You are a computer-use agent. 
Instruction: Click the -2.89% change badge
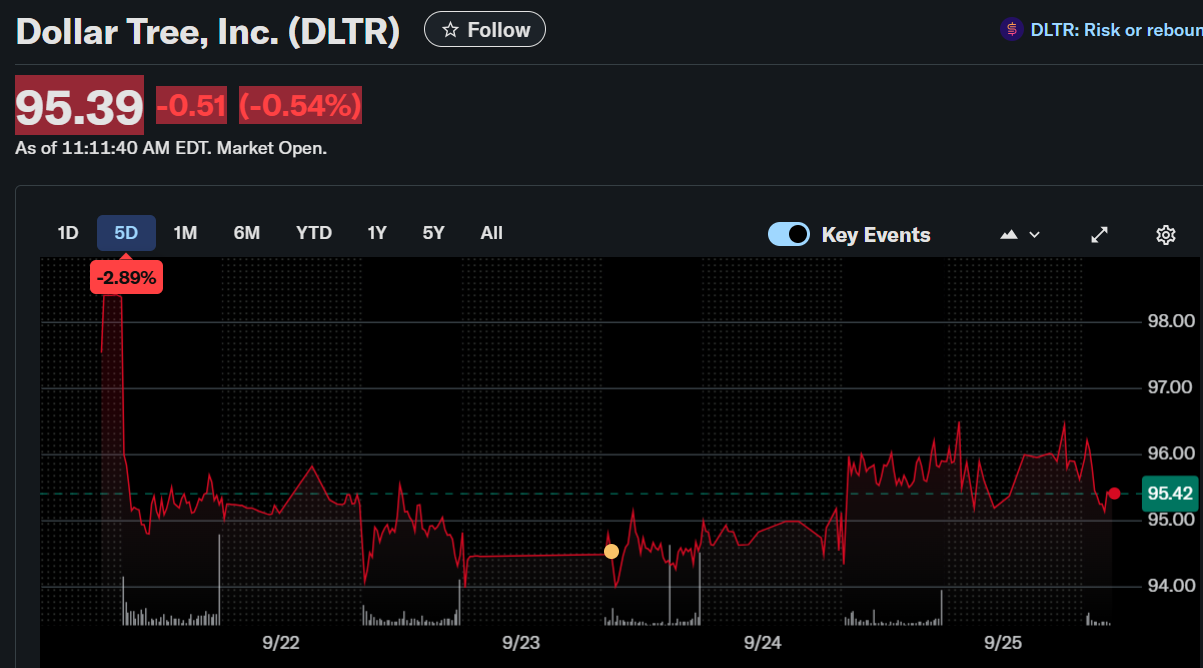tap(126, 278)
